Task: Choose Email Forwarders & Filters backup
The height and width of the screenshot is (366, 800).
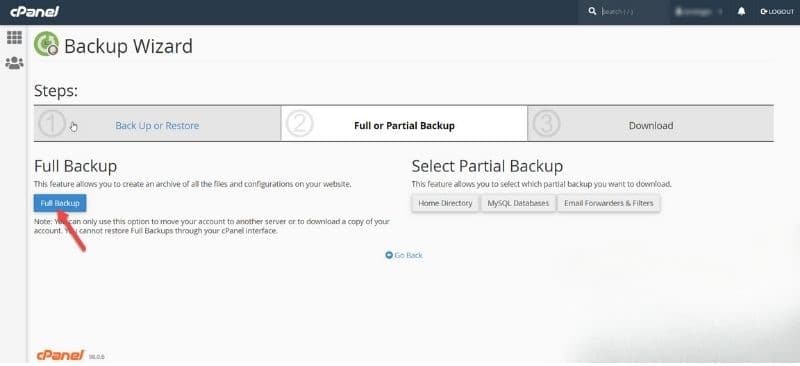Action: pyautogui.click(x=609, y=203)
